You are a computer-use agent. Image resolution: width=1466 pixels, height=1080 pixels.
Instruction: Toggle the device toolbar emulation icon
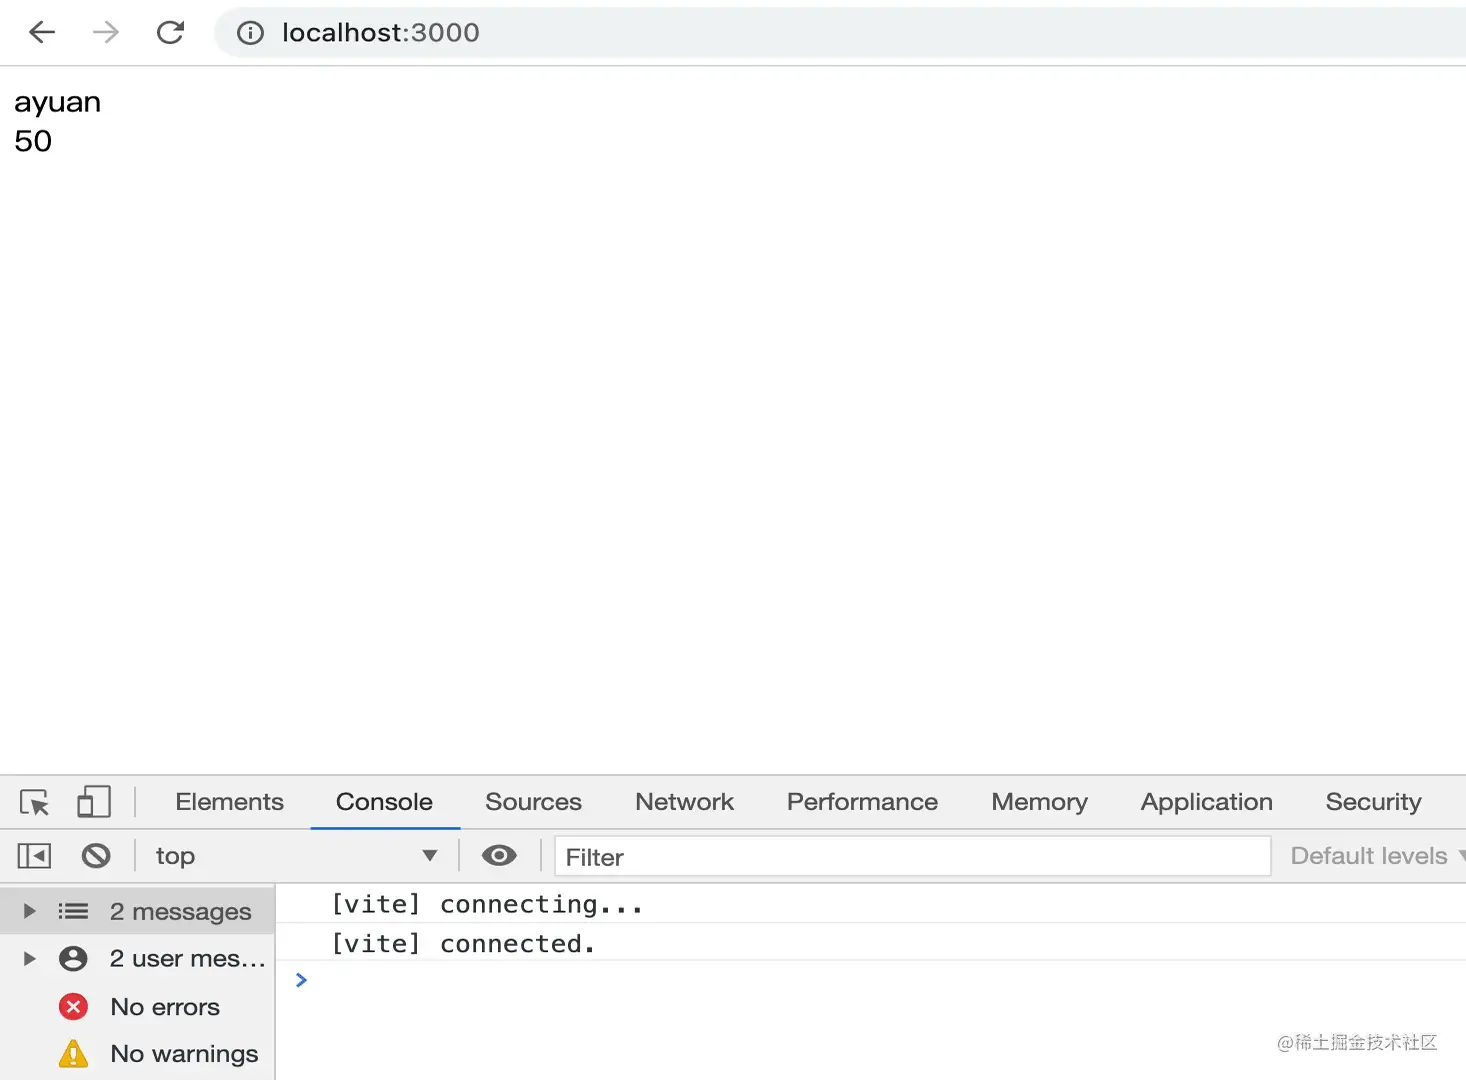(x=94, y=802)
